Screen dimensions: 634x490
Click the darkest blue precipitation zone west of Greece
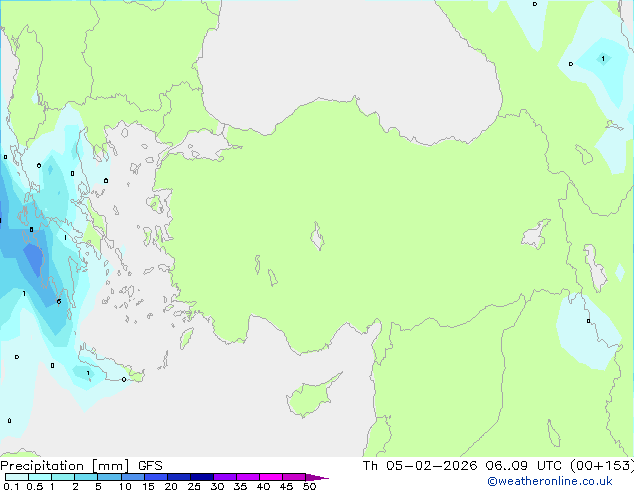34,260
